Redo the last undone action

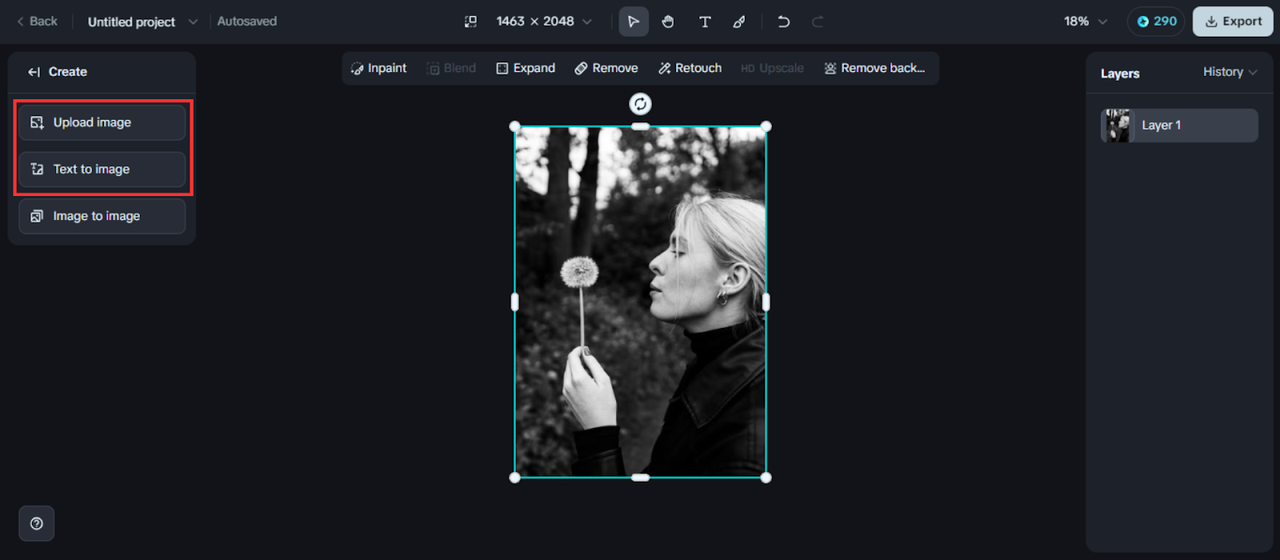[818, 21]
